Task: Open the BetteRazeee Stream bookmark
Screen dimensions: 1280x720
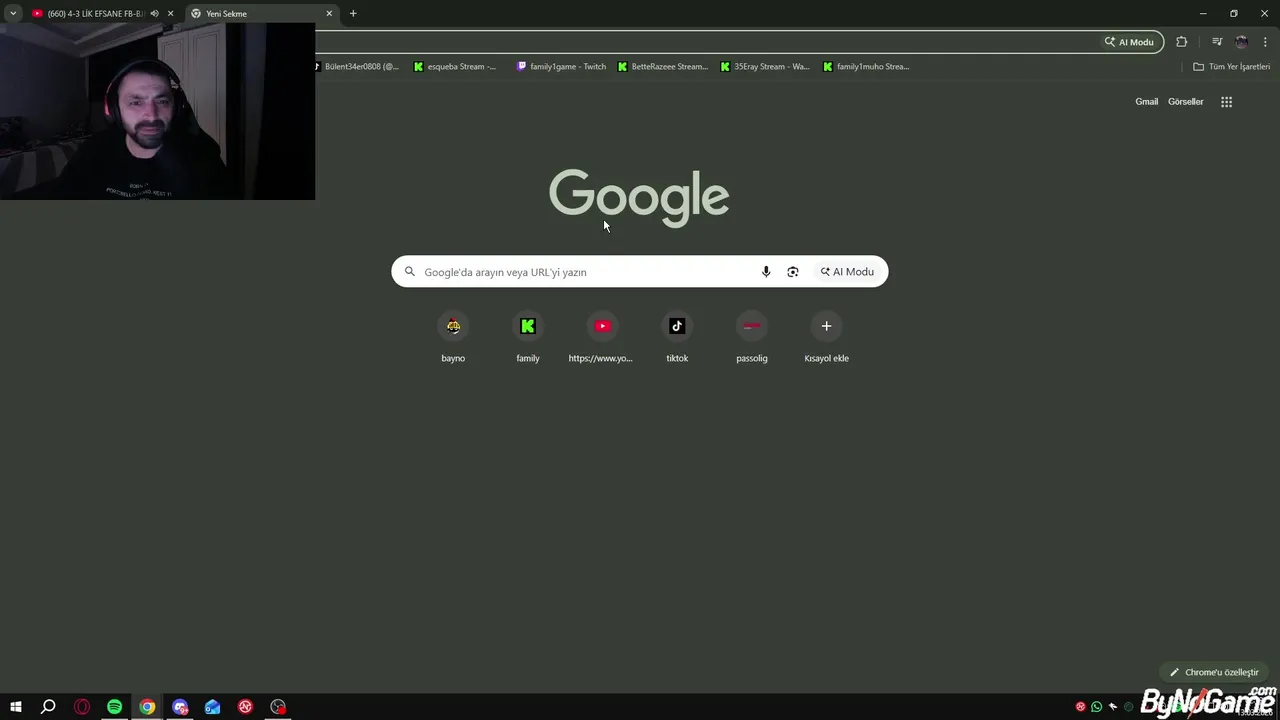Action: tap(663, 67)
